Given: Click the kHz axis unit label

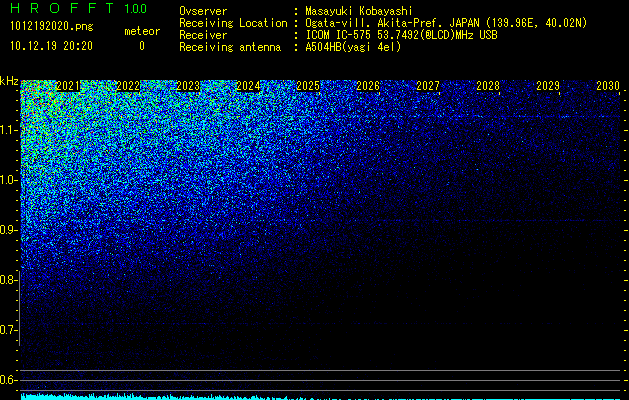Looking at the screenshot, I should [9, 81].
